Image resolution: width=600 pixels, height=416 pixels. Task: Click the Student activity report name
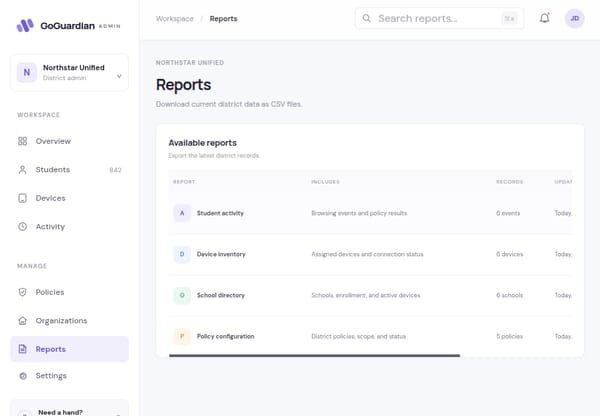(x=220, y=213)
